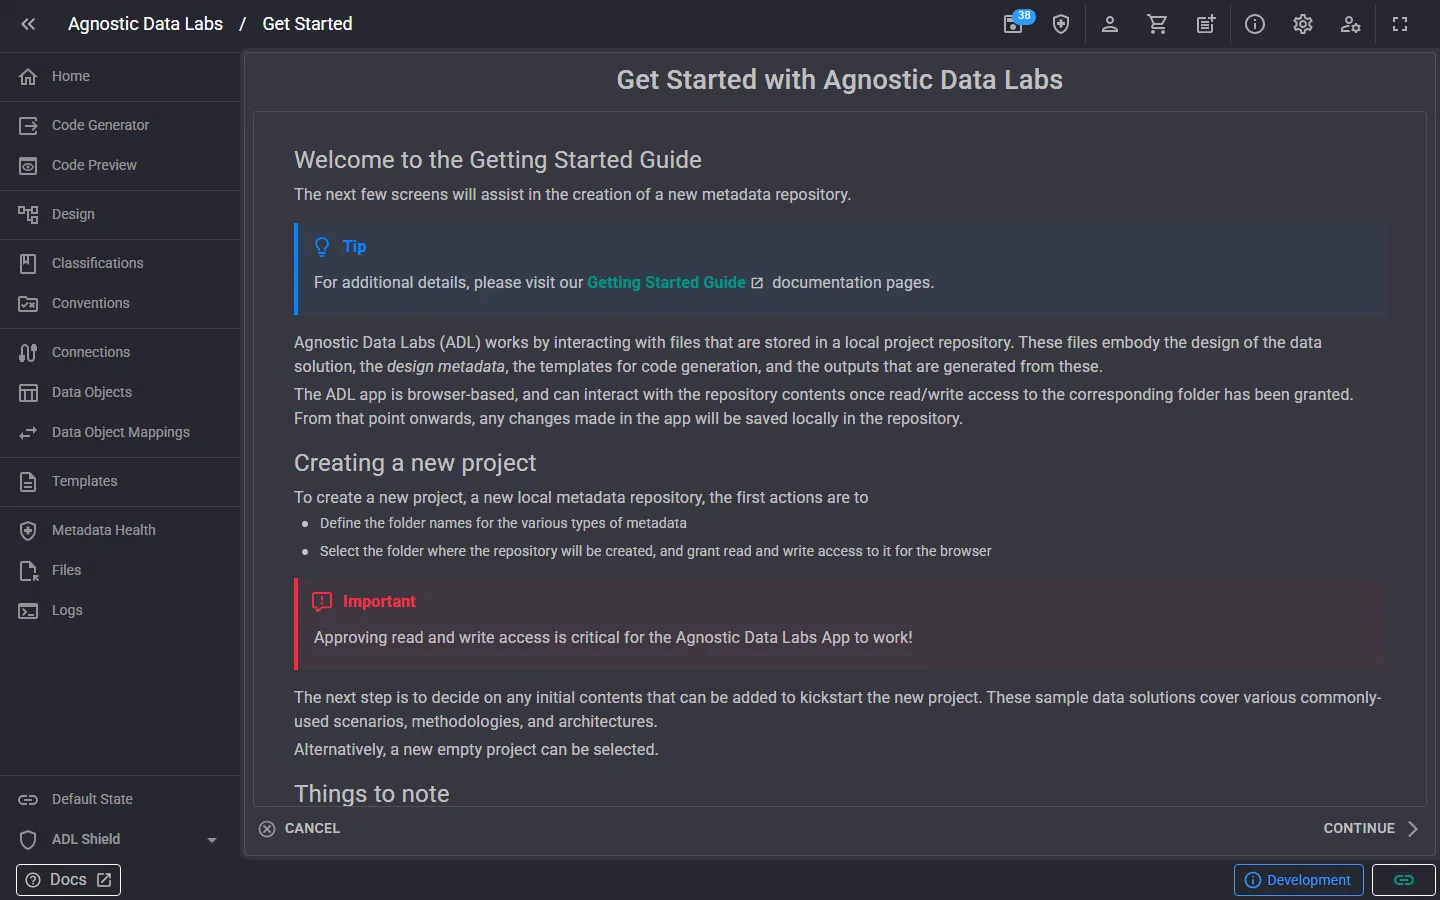Open the information circle icon
The height and width of the screenshot is (900, 1440).
click(1254, 24)
